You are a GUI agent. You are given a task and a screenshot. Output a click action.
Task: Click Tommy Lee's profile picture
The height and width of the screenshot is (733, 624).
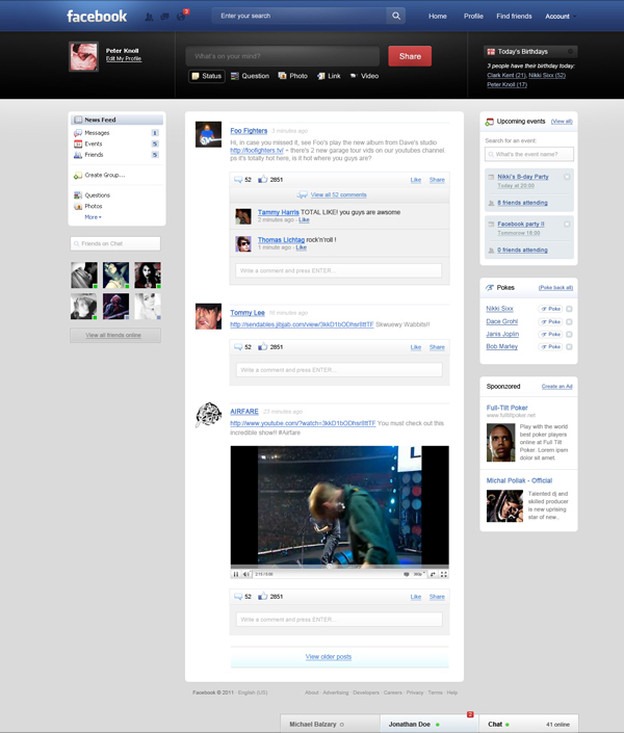(208, 316)
